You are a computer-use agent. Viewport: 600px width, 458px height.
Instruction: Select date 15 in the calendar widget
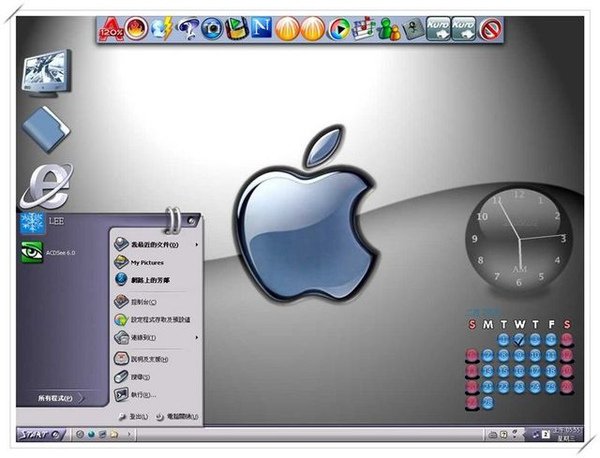[504, 371]
